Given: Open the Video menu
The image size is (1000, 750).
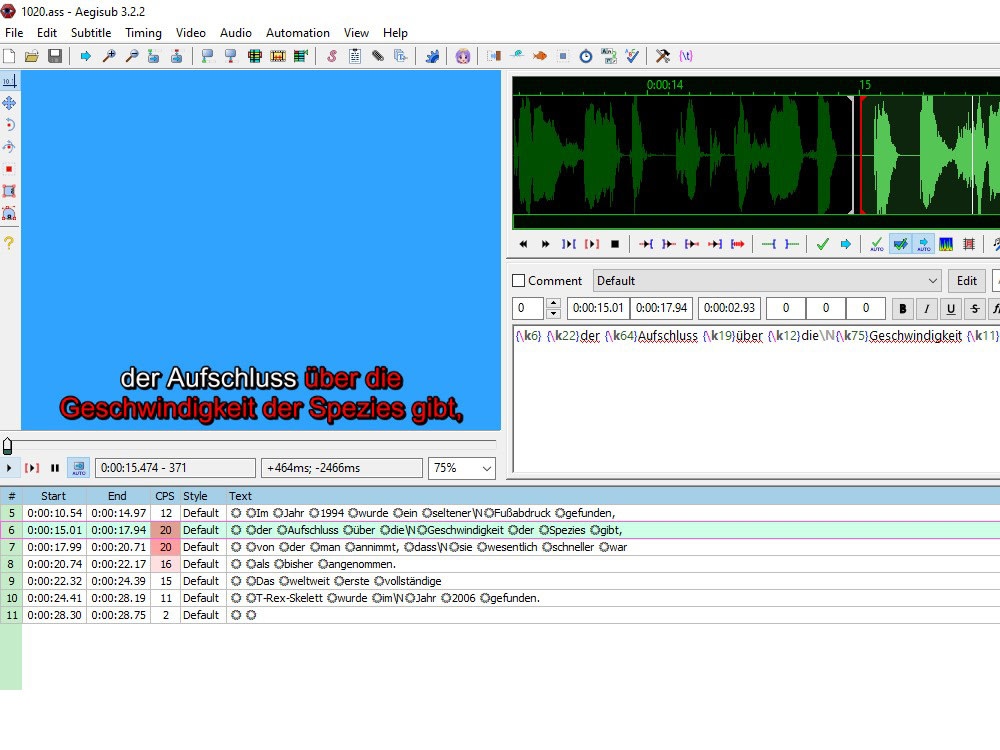Looking at the screenshot, I should coord(191,33).
